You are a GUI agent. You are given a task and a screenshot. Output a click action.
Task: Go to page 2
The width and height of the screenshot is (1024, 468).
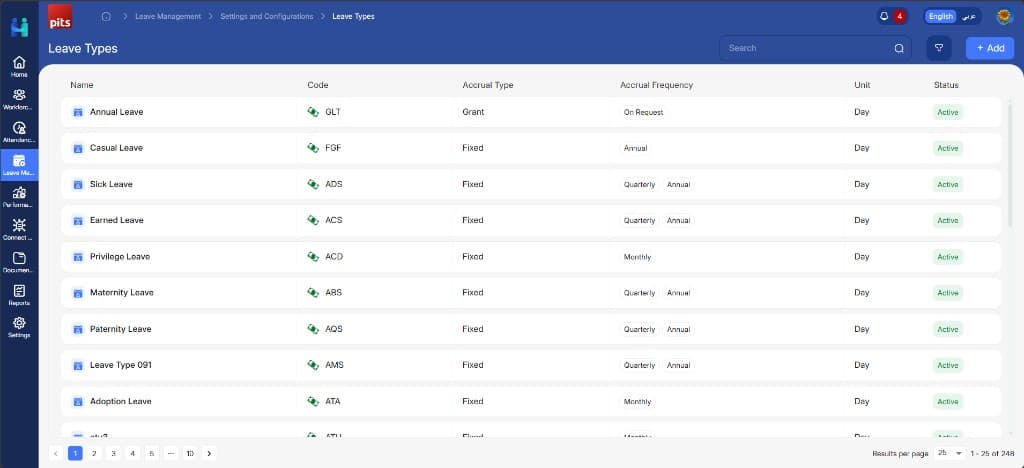95,453
